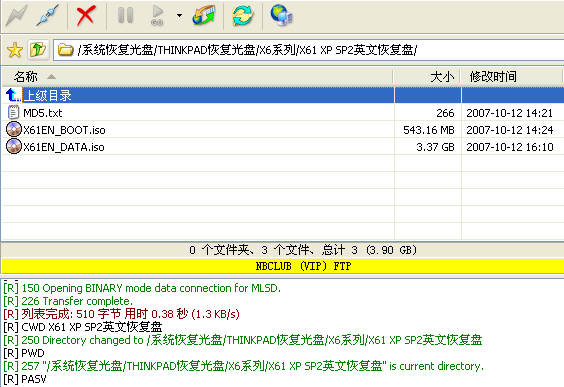
Task: Click the refresh directory icon
Action: [x=243, y=15]
